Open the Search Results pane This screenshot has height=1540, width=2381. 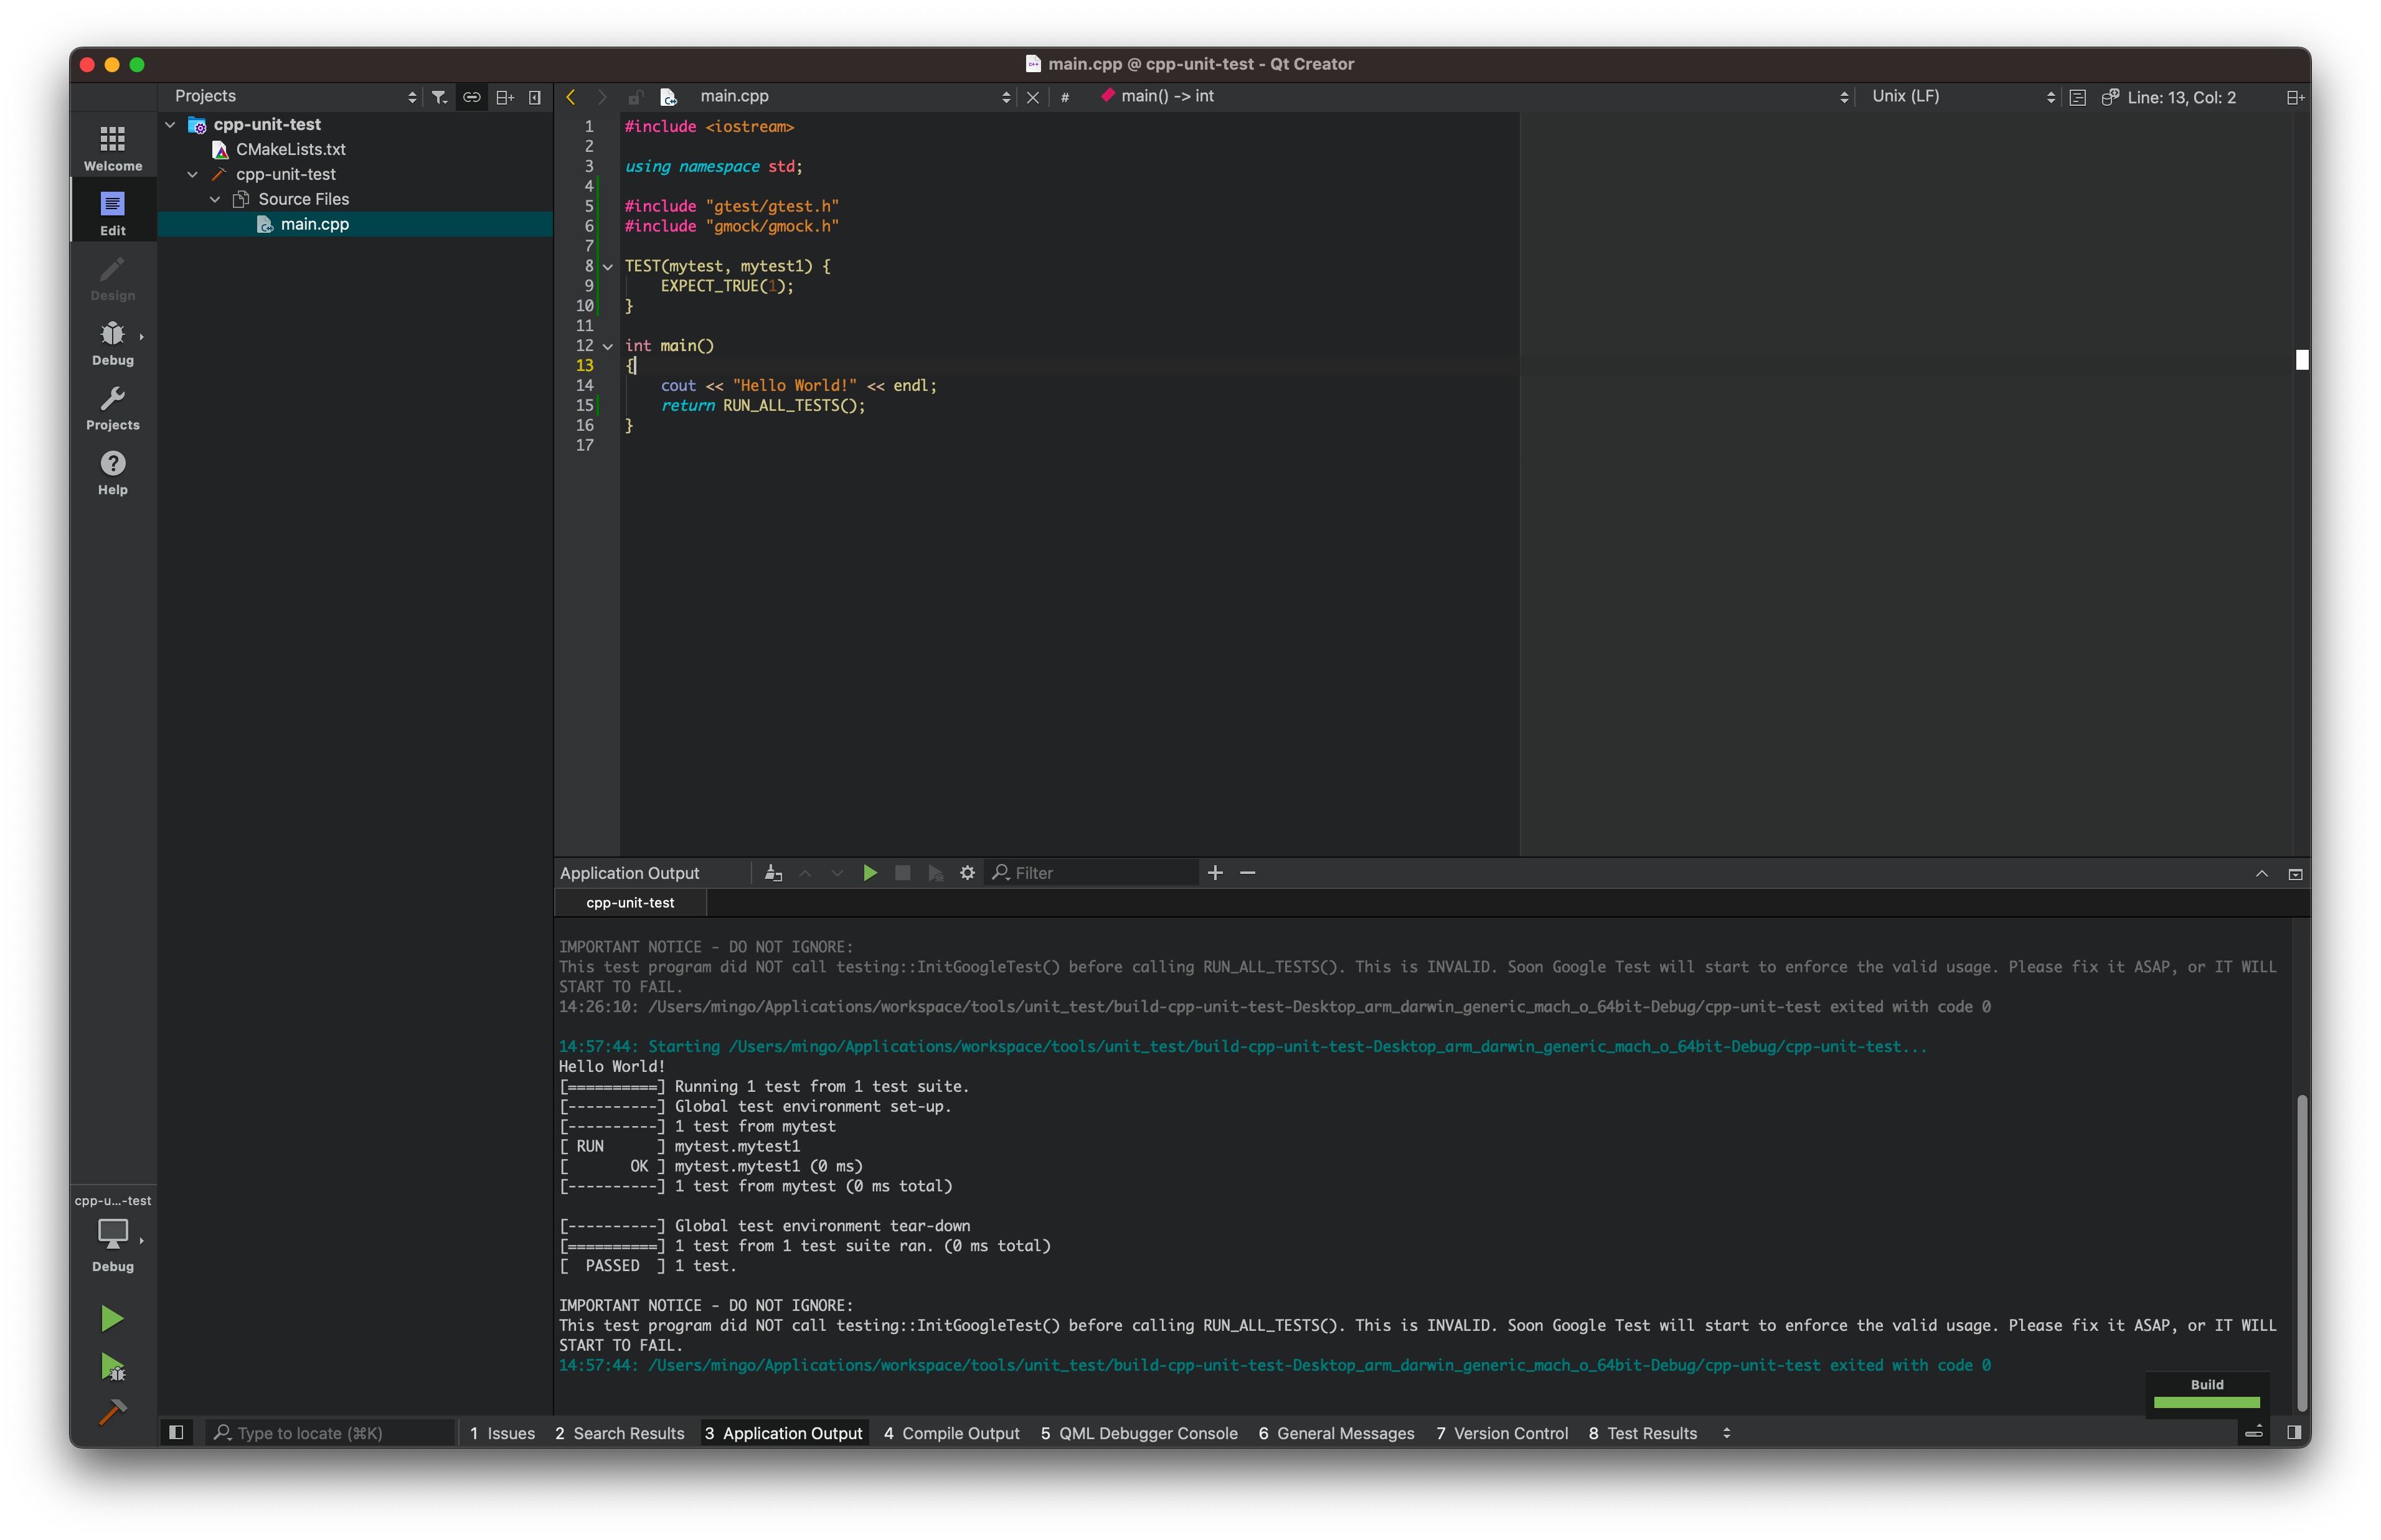[619, 1433]
